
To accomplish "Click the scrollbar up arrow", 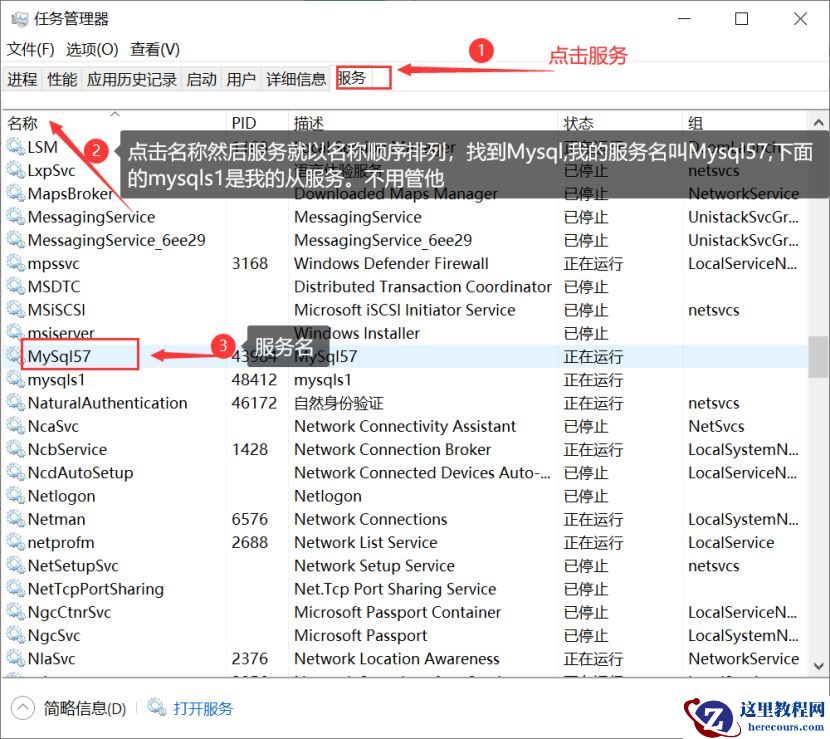I will pos(818,123).
